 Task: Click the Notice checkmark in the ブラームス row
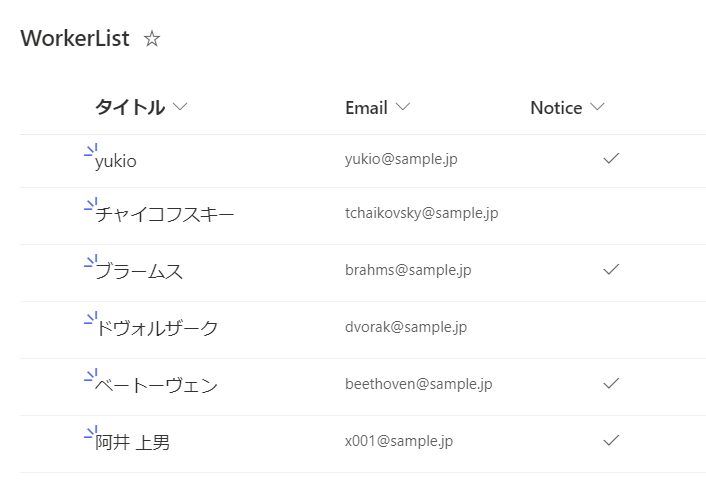611,269
